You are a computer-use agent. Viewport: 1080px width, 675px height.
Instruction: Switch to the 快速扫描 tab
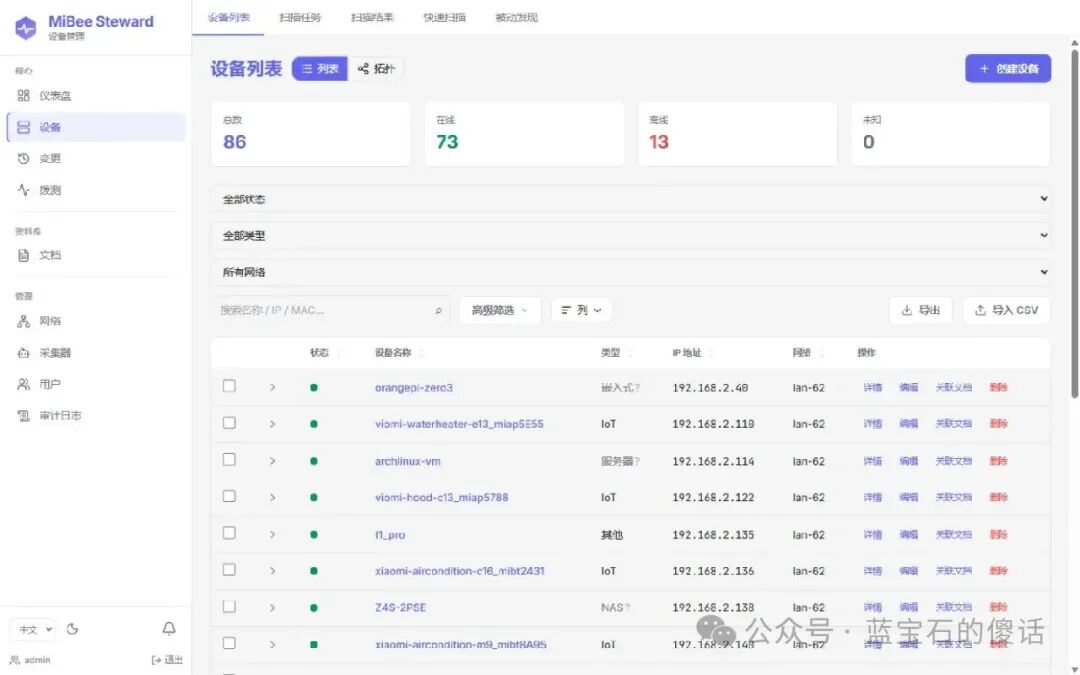pos(444,17)
